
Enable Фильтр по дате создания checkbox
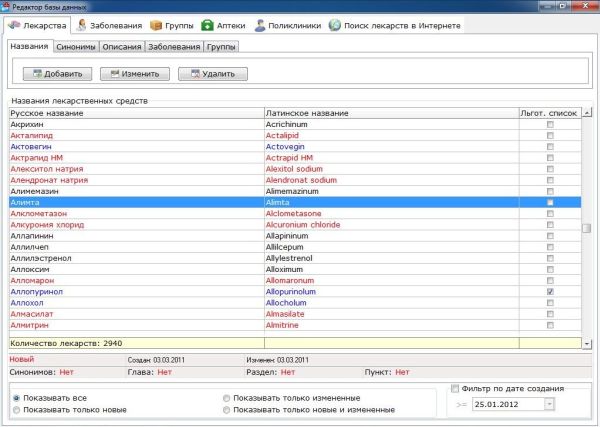(455, 389)
